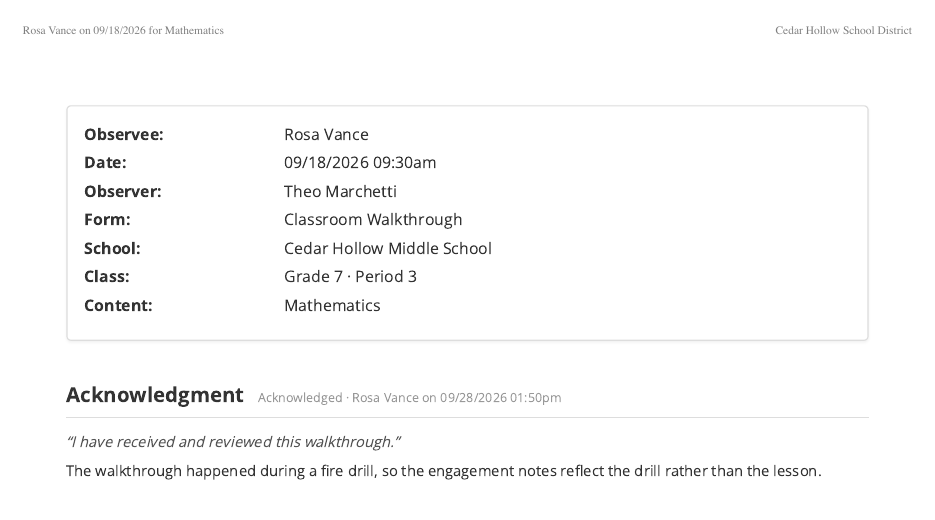Image resolution: width=935 pixels, height=520 pixels.
Task: Click the Content label
Action: (118, 305)
